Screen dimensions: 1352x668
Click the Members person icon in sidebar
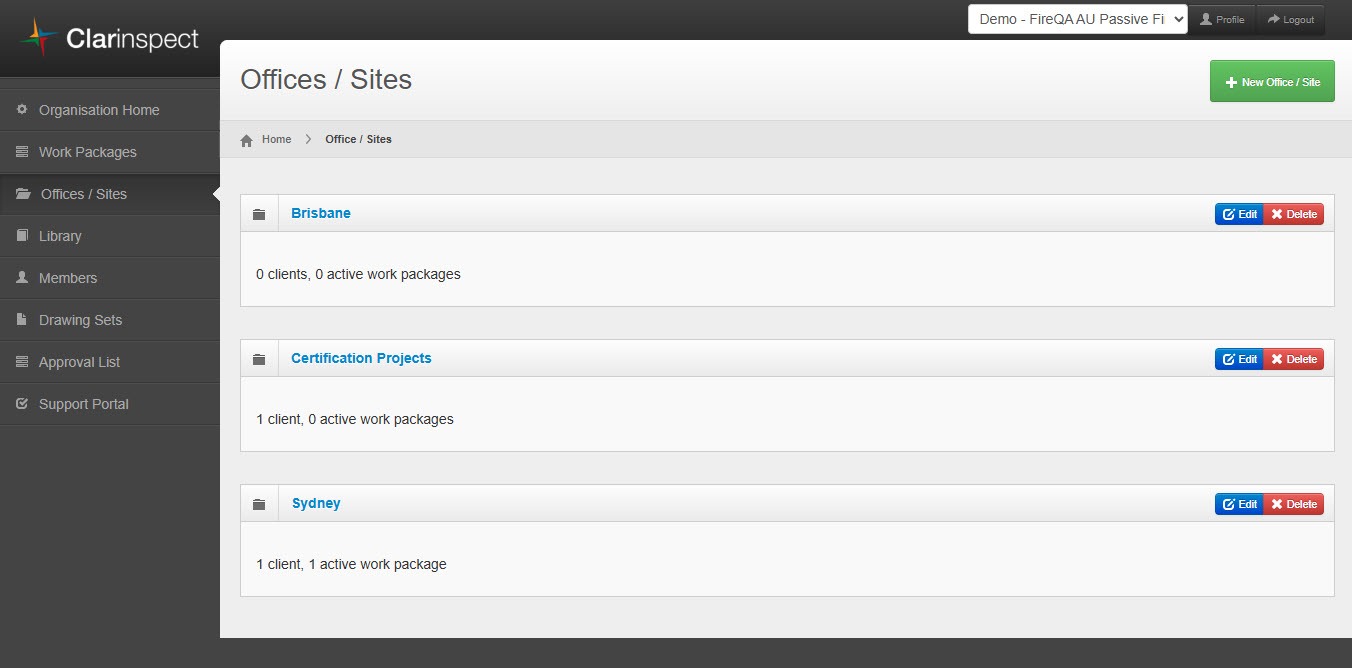22,278
